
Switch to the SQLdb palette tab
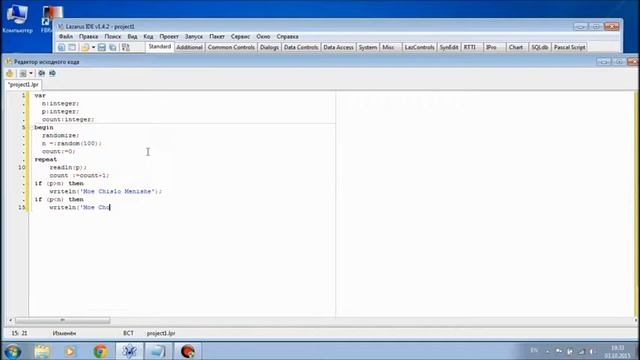click(540, 47)
